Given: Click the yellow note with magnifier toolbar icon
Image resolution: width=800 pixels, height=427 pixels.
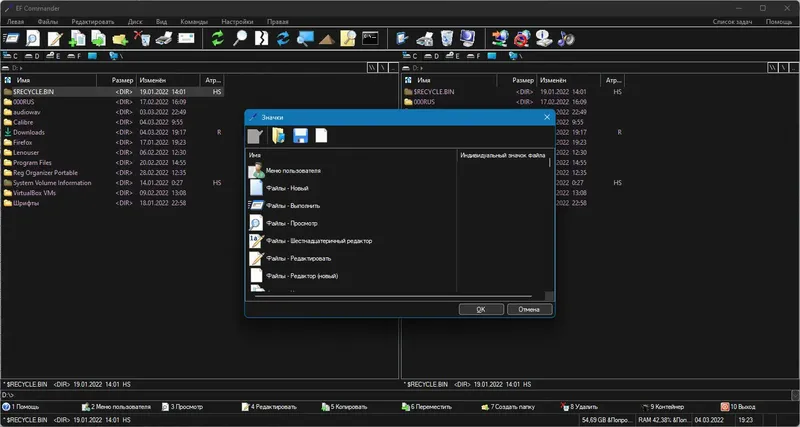Looking at the screenshot, I should click(x=348, y=39).
